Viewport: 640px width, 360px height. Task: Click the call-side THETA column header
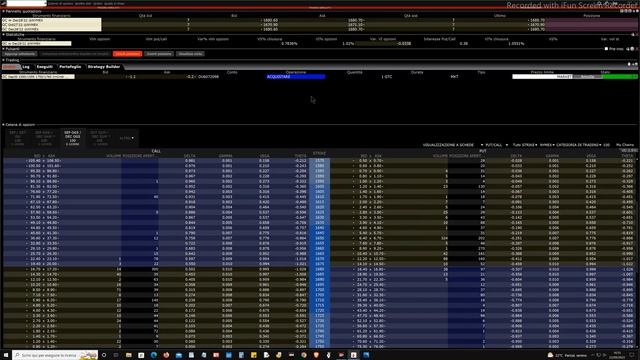tap(300, 156)
